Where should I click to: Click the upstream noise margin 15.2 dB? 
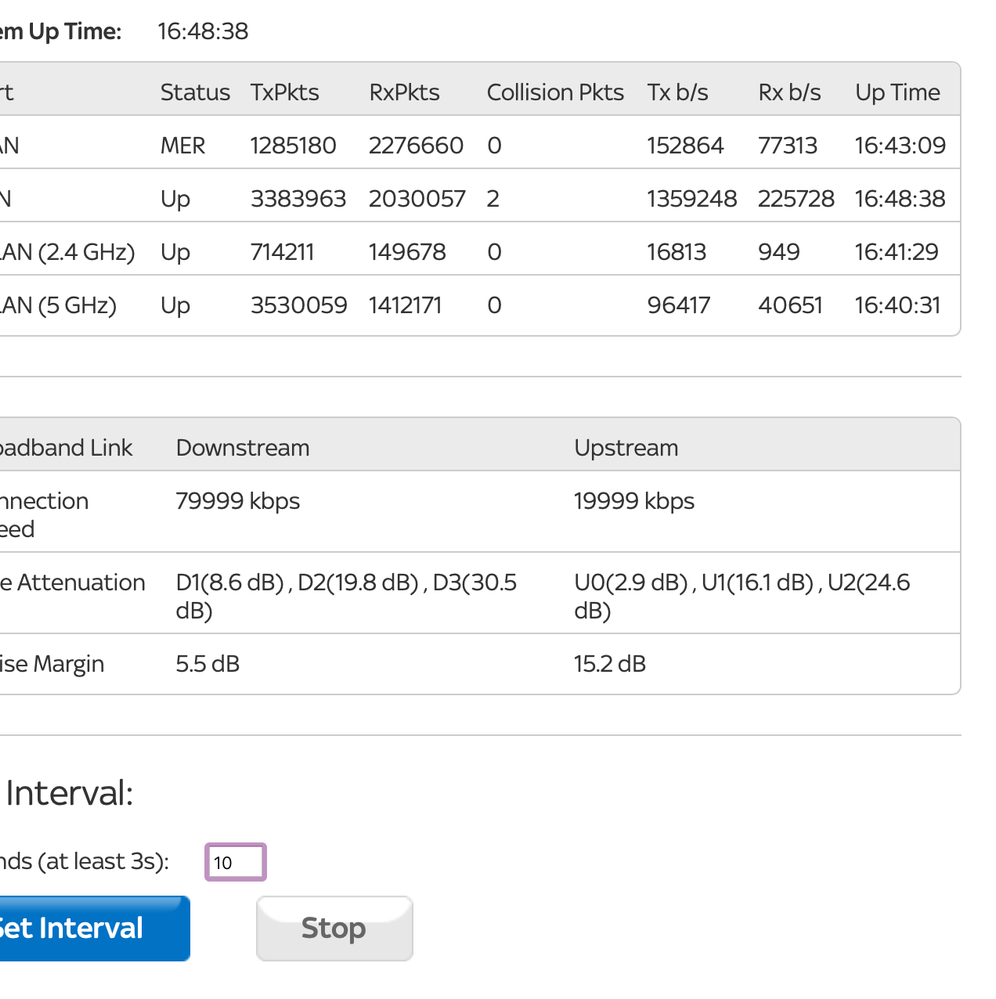pyautogui.click(x=610, y=664)
